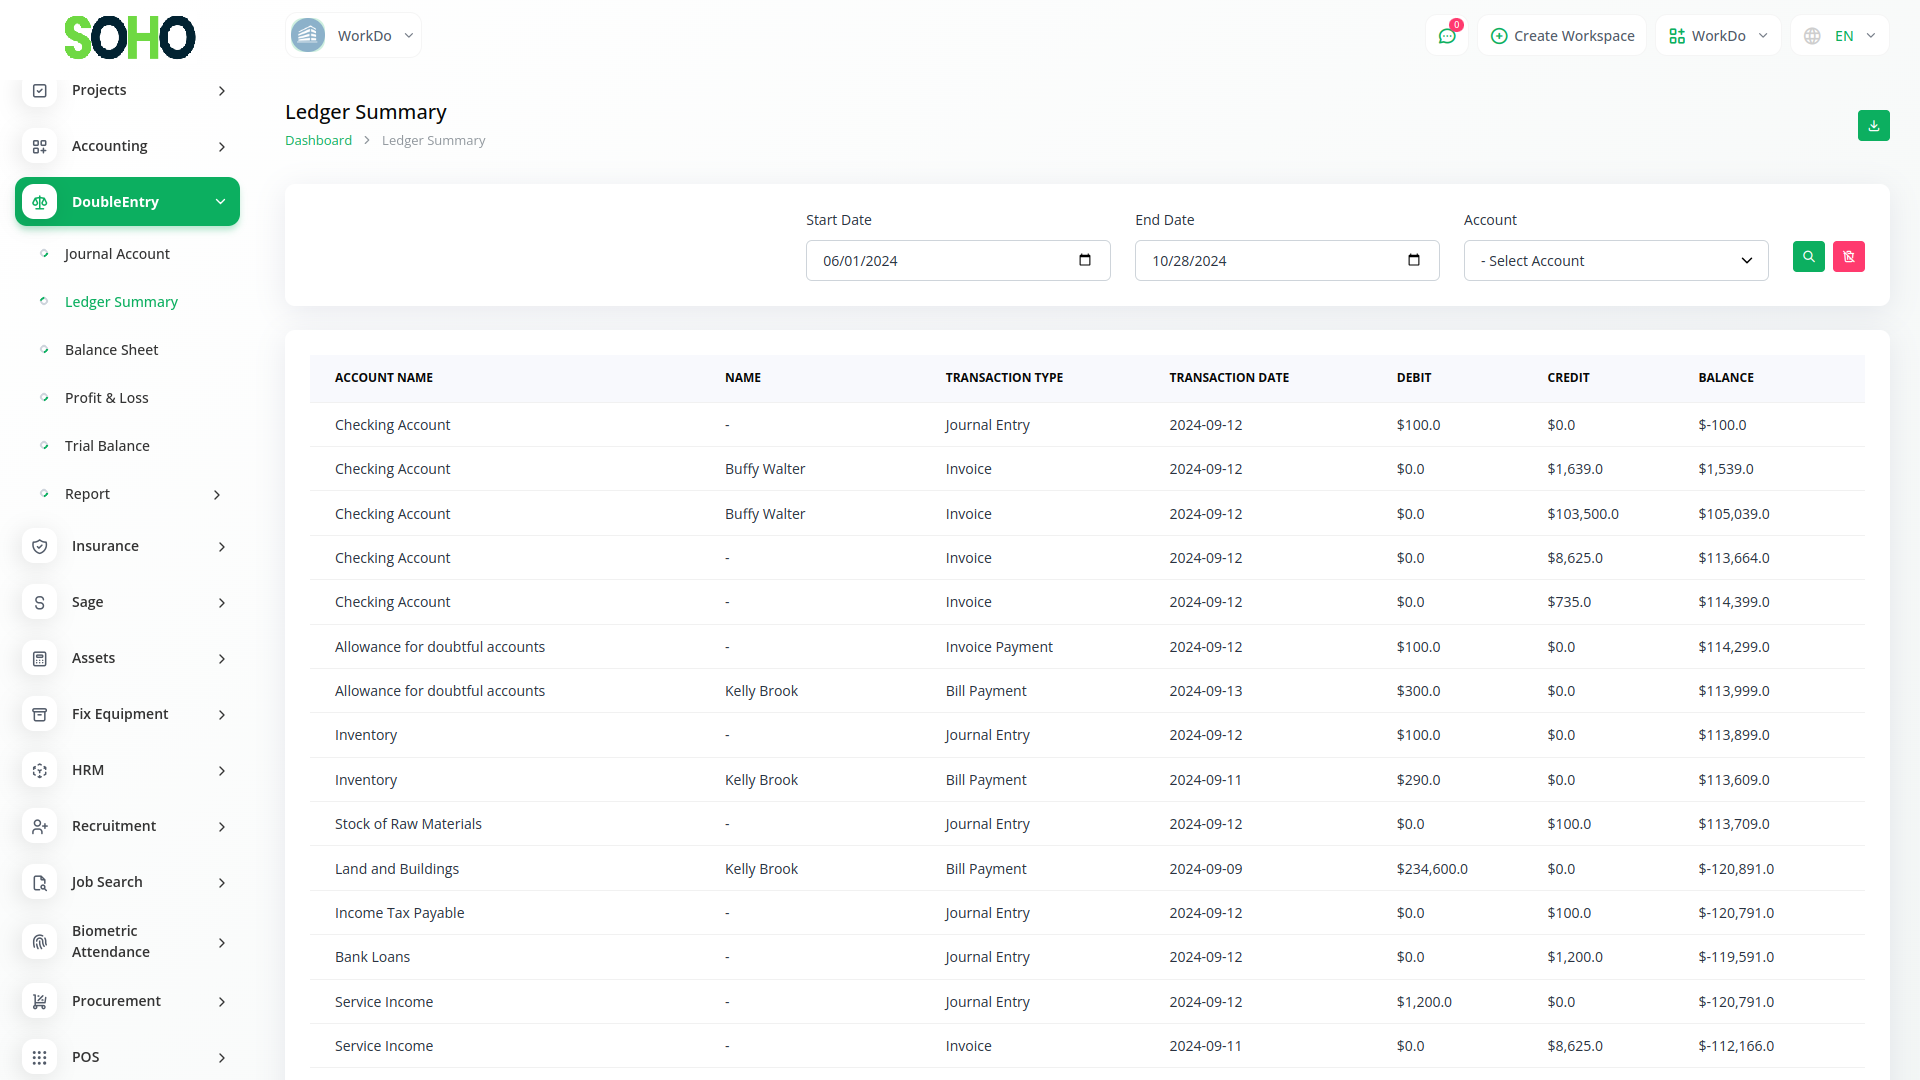Open the Select Account dropdown
Image resolution: width=1920 pixels, height=1080 pixels.
[1615, 261]
